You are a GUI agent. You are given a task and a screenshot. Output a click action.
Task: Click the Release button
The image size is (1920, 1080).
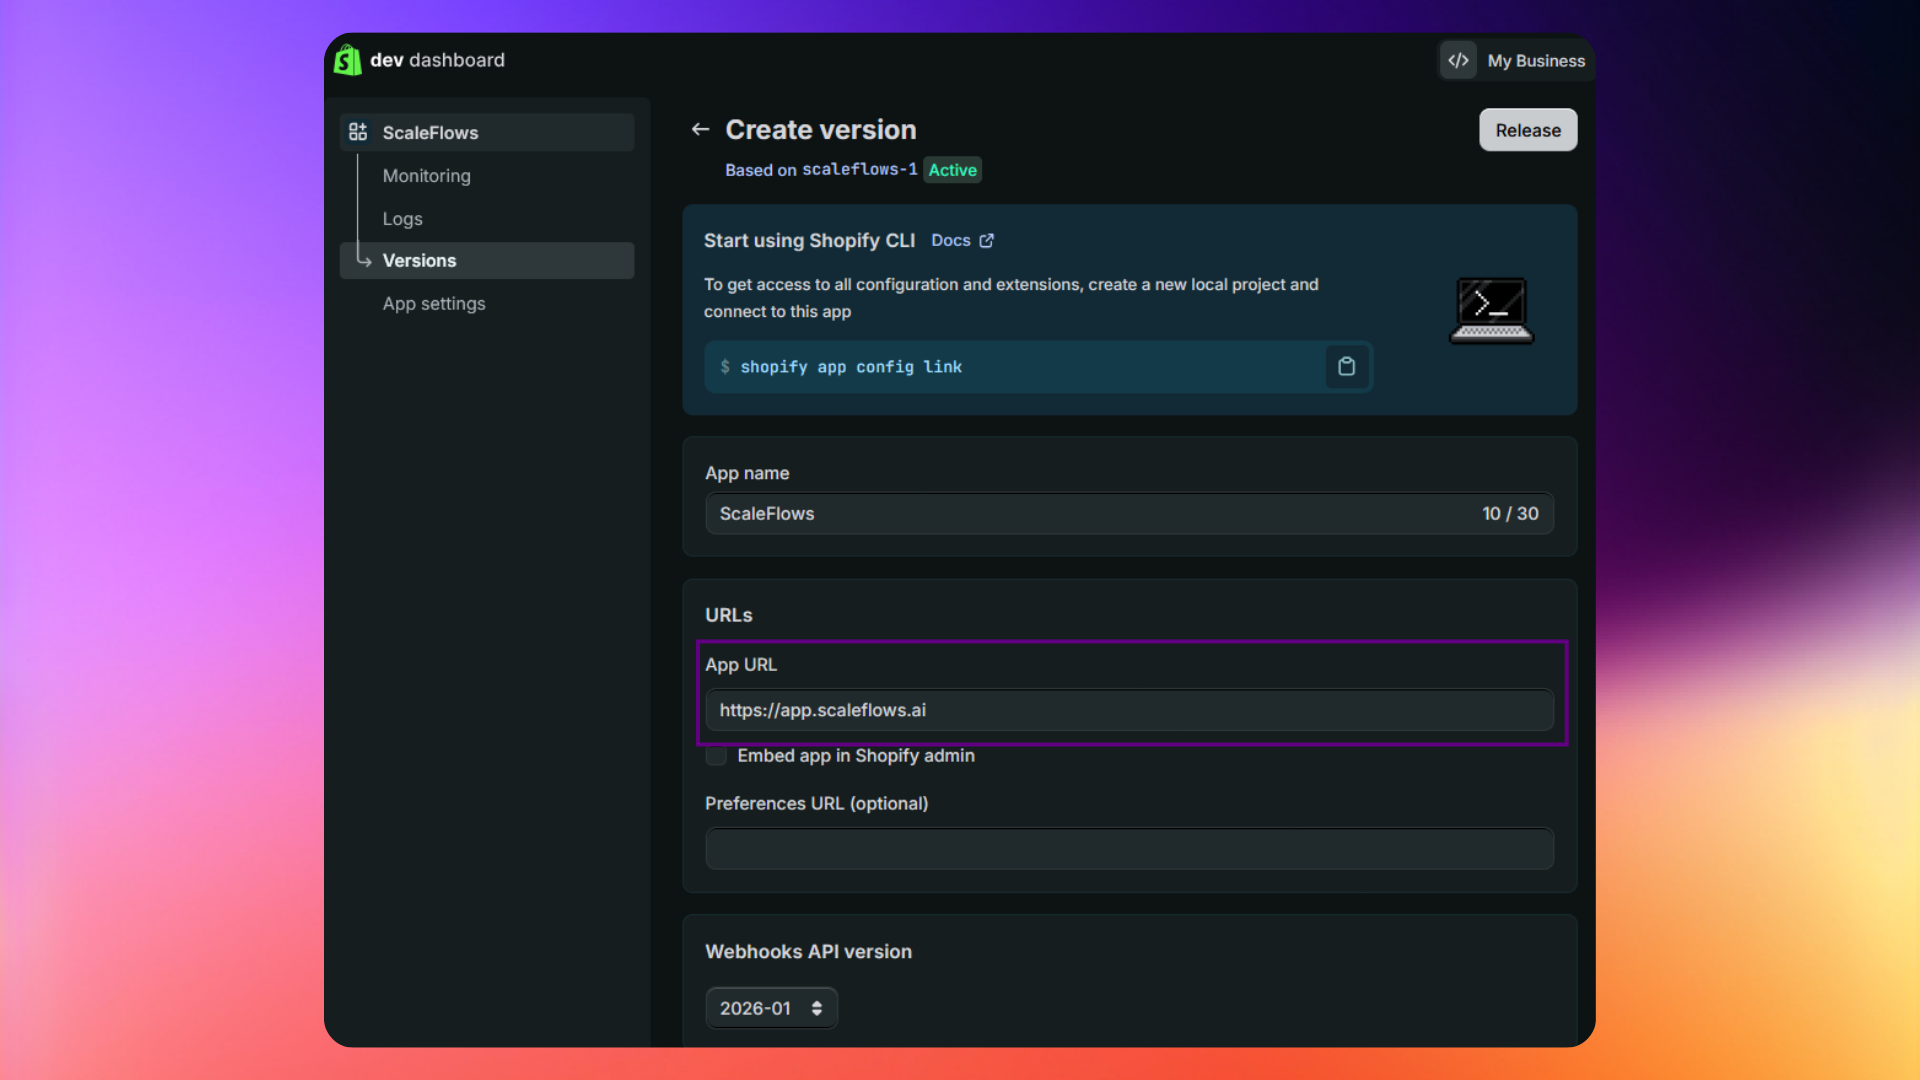coord(1528,130)
